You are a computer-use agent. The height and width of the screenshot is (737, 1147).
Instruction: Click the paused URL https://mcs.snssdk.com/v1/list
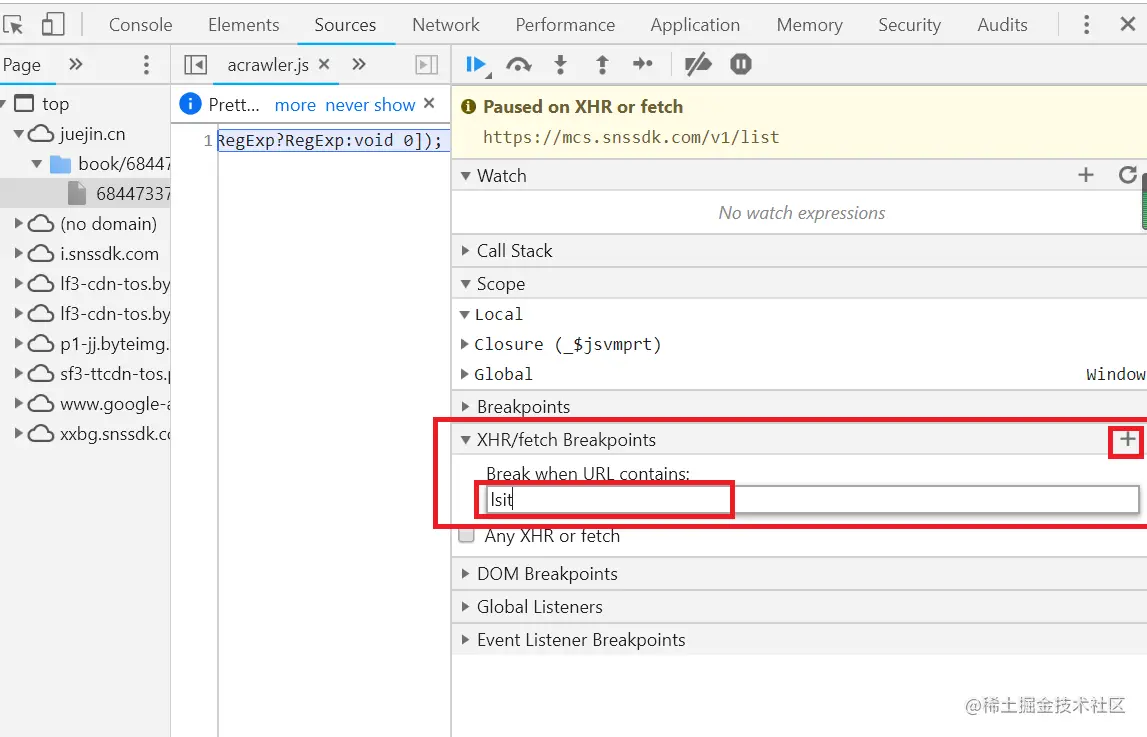click(631, 137)
